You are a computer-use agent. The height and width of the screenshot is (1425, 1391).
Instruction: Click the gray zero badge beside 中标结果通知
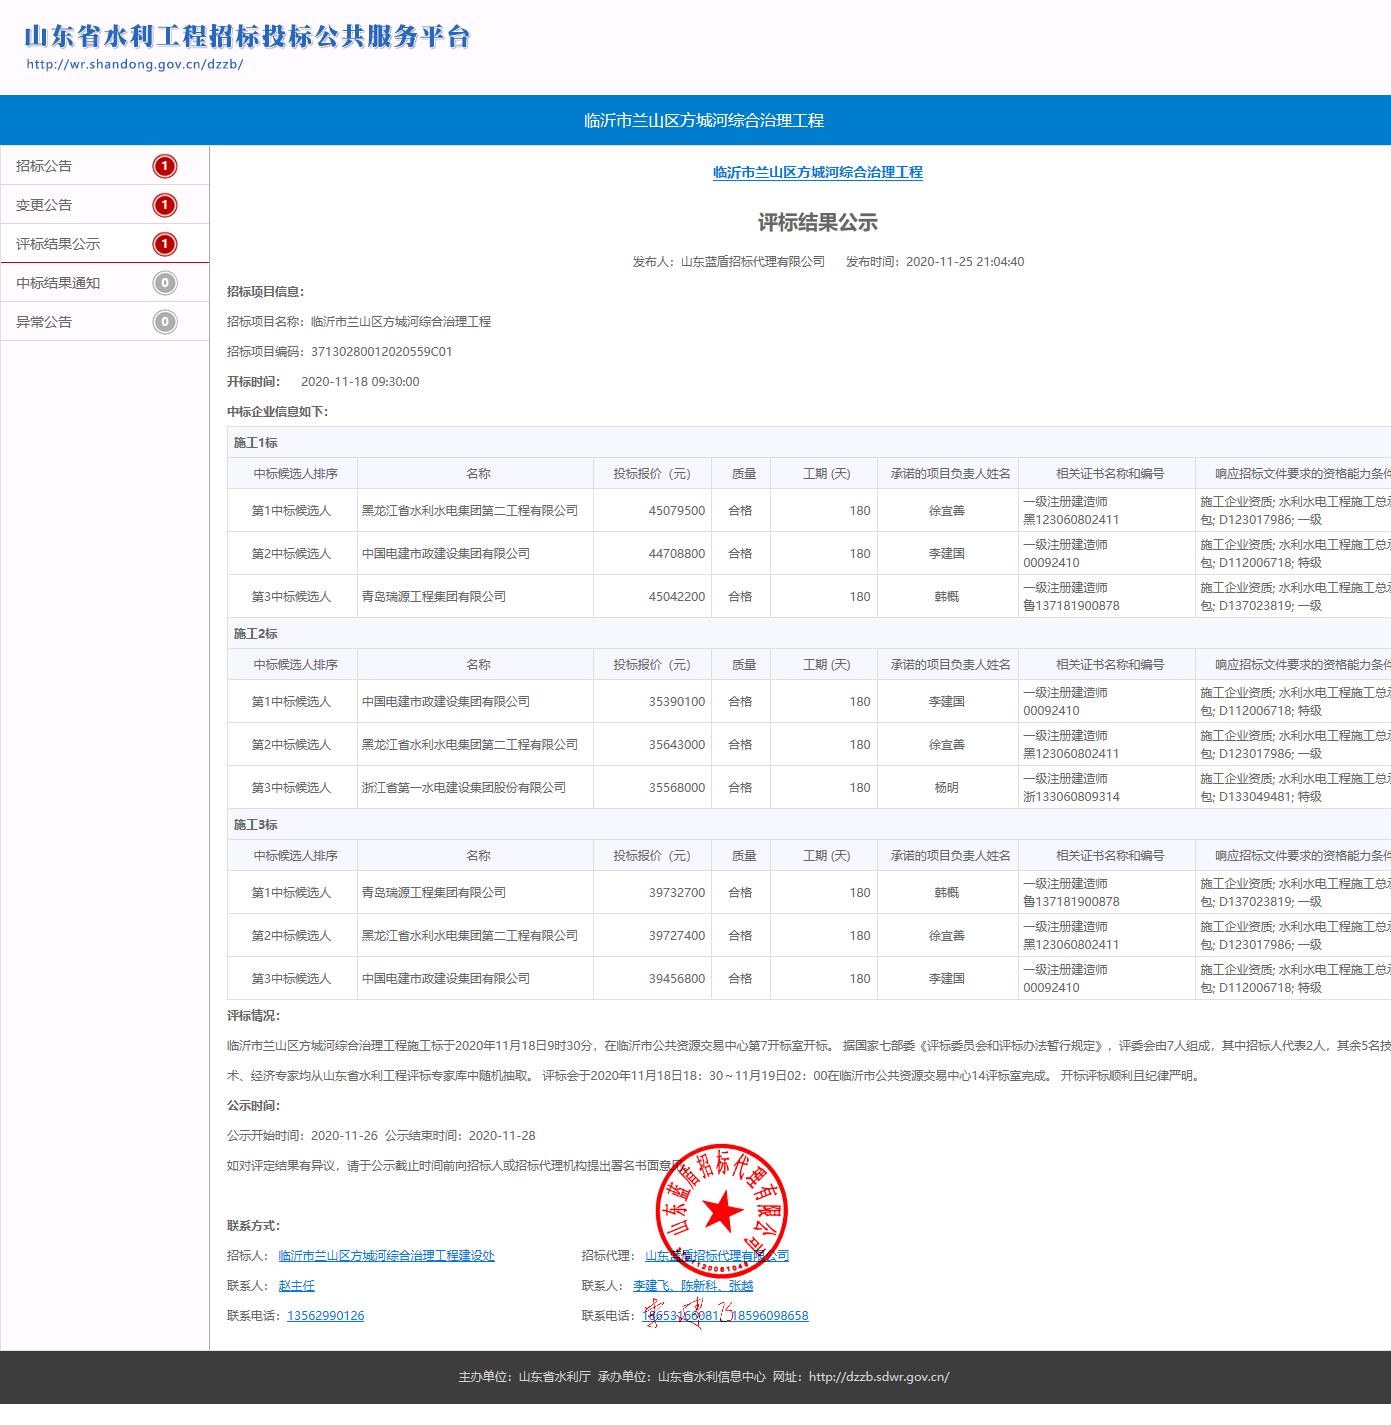pos(164,283)
